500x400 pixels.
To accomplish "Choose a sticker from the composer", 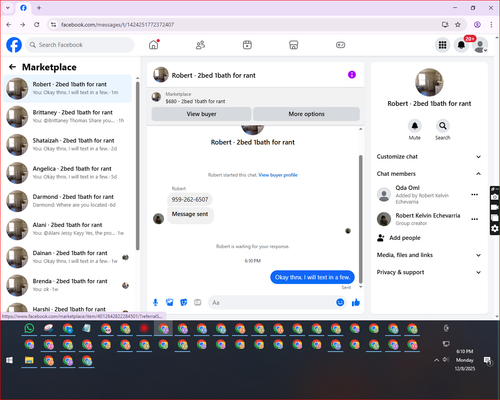I will pyautogui.click(x=184, y=302).
